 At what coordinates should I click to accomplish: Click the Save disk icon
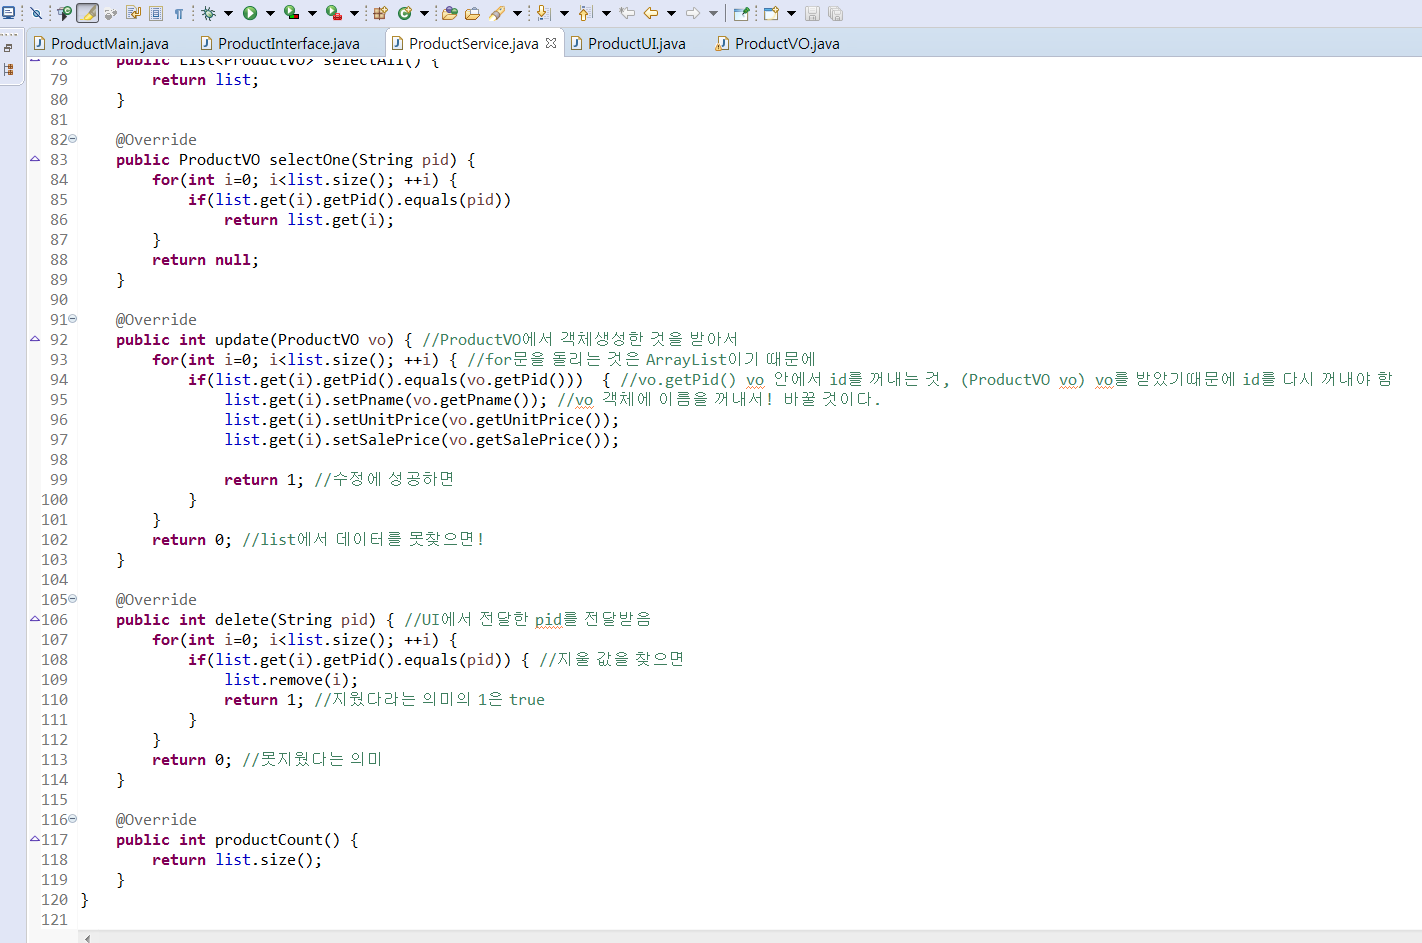point(812,13)
